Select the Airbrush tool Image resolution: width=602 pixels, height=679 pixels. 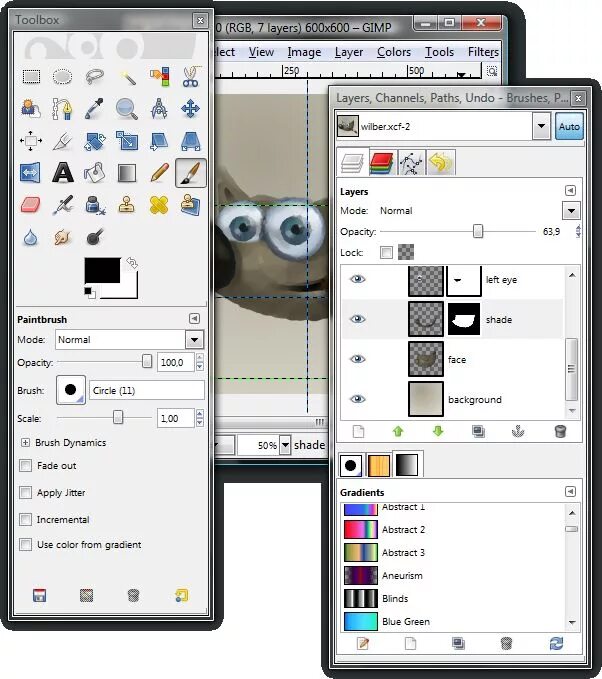[63, 205]
